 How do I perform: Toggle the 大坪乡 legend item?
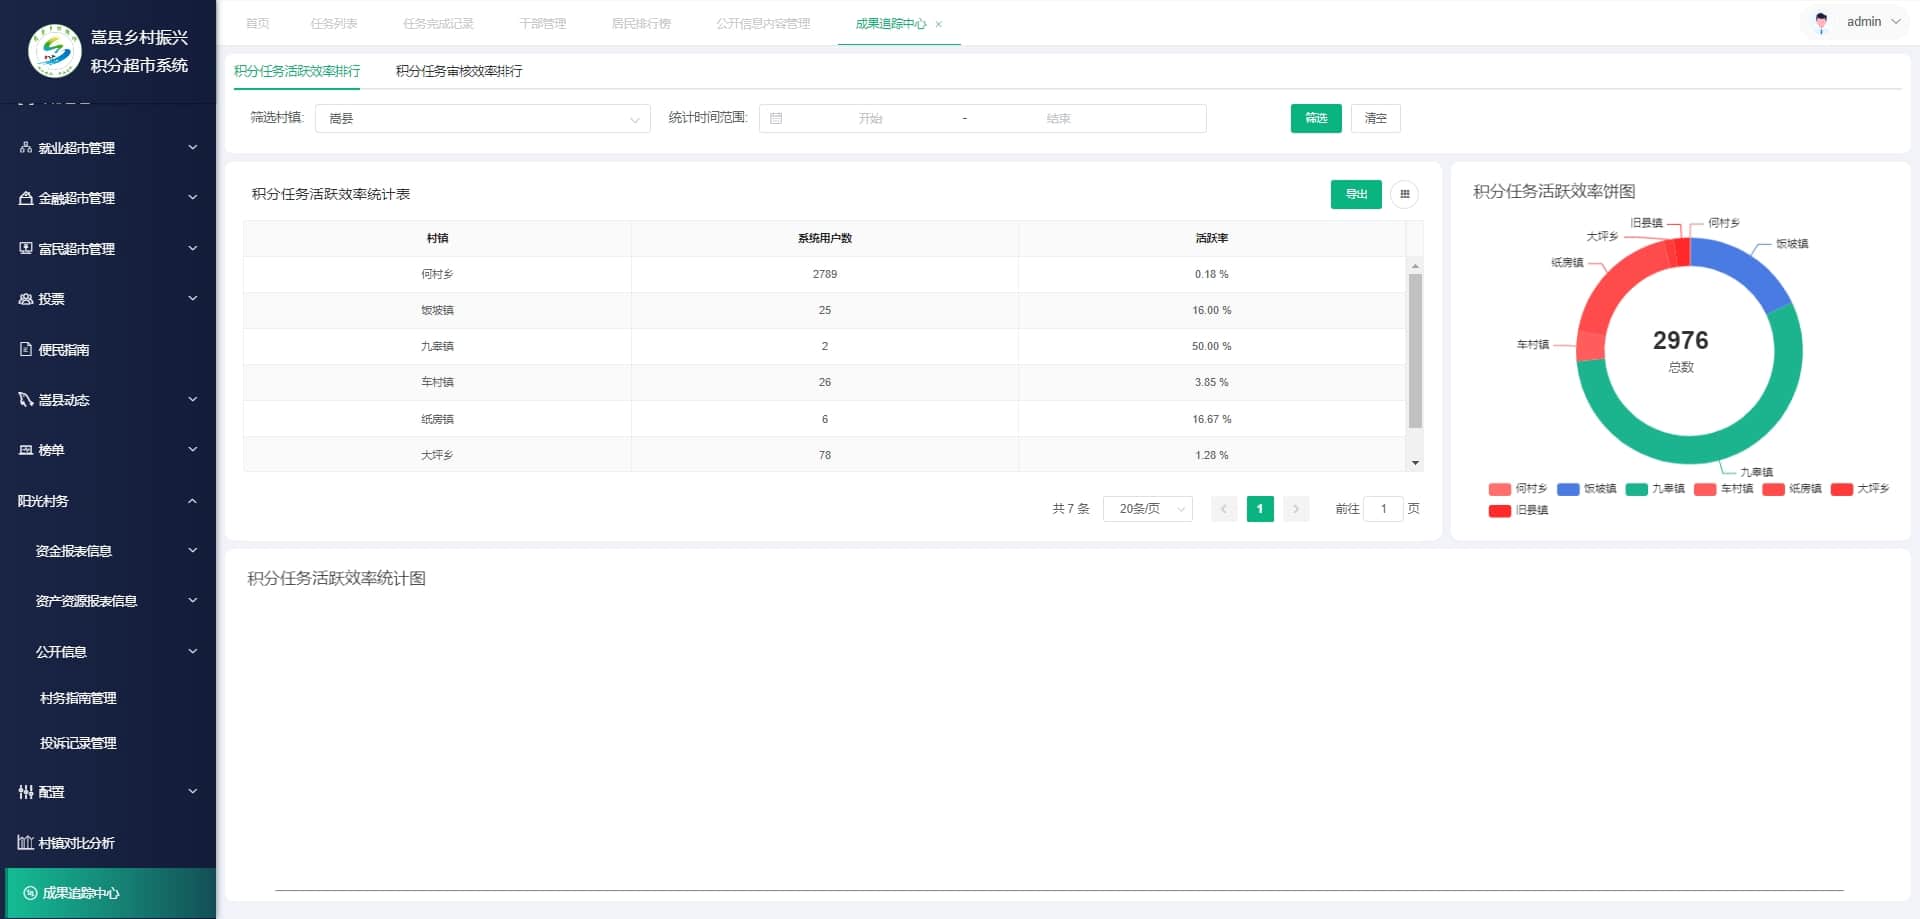coord(1860,489)
